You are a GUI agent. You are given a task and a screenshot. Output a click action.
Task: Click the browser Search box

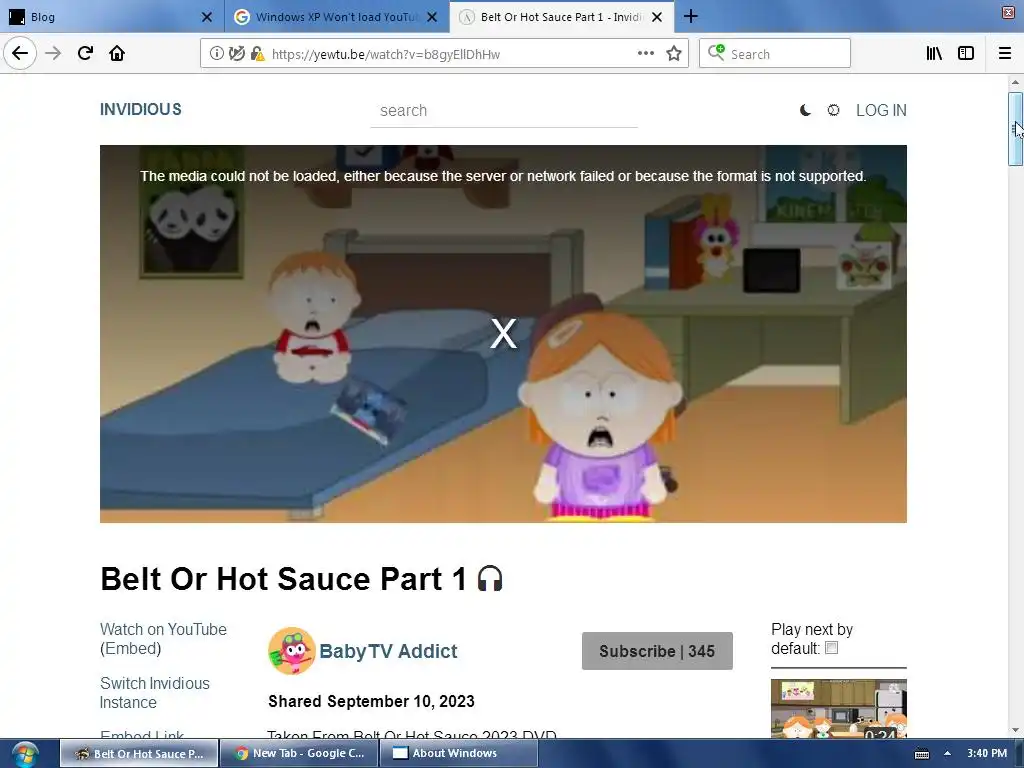coord(775,54)
